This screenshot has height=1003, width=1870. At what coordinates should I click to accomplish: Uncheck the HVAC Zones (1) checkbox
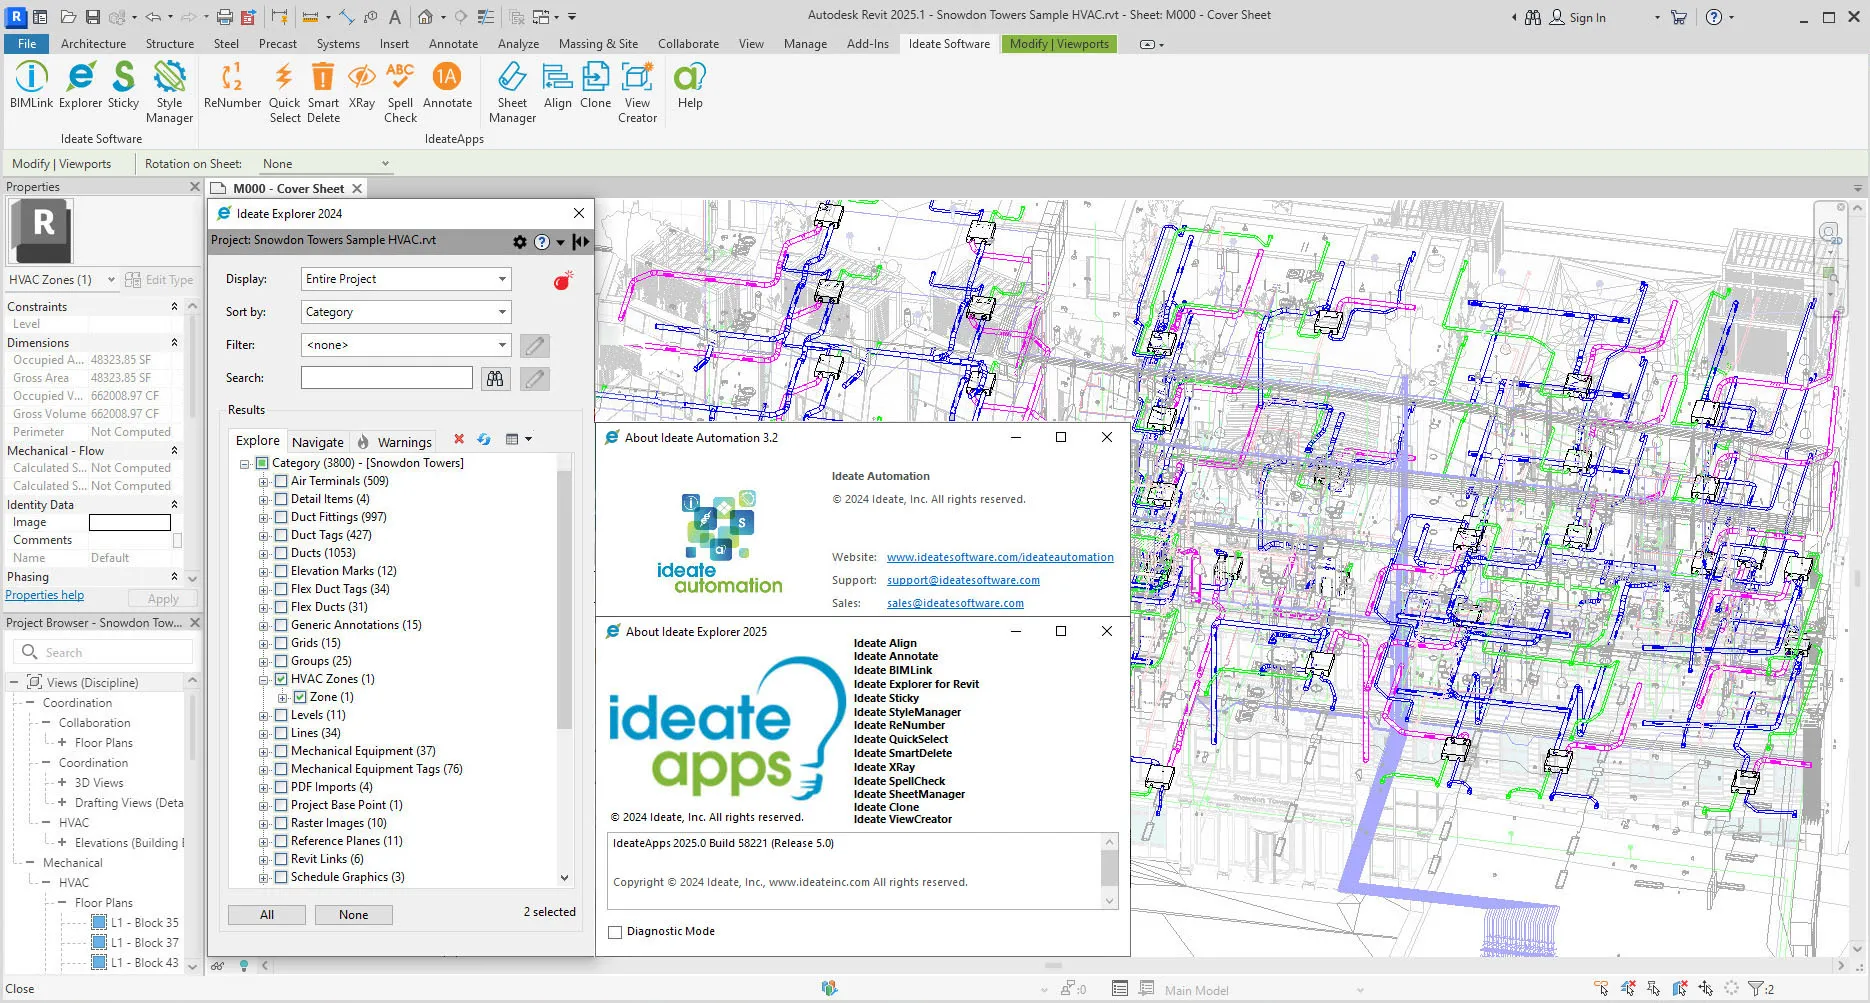point(281,679)
